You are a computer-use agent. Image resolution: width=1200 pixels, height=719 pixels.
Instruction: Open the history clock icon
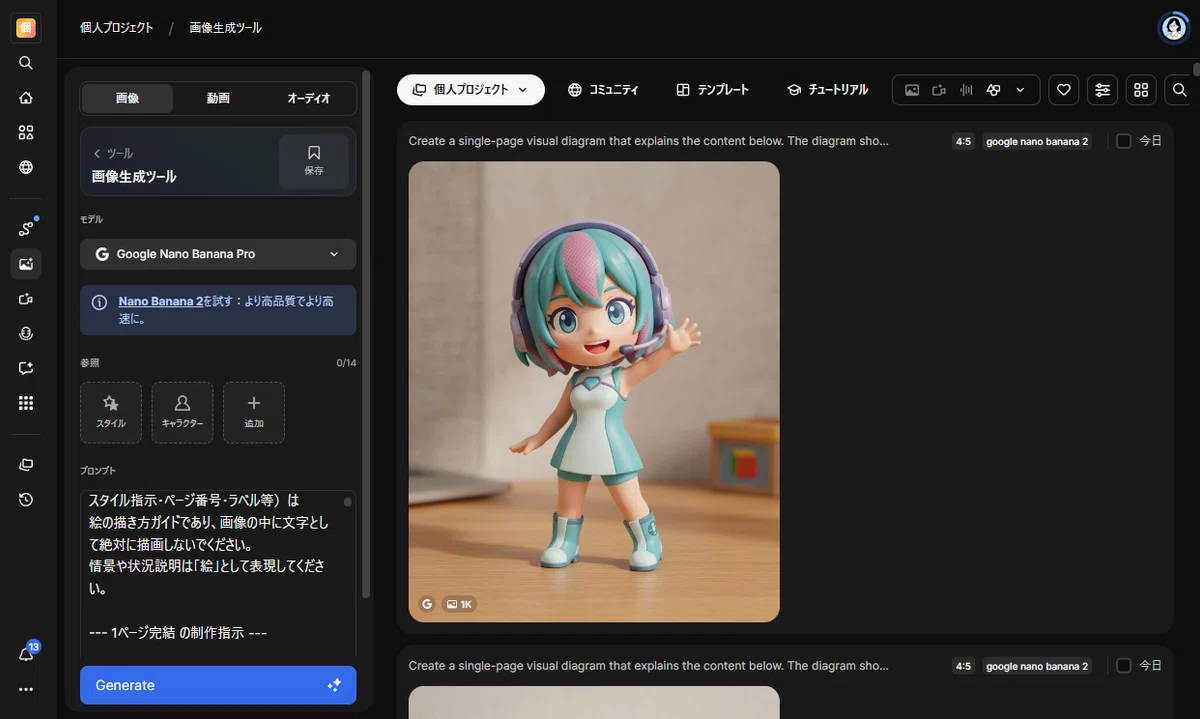[26, 499]
